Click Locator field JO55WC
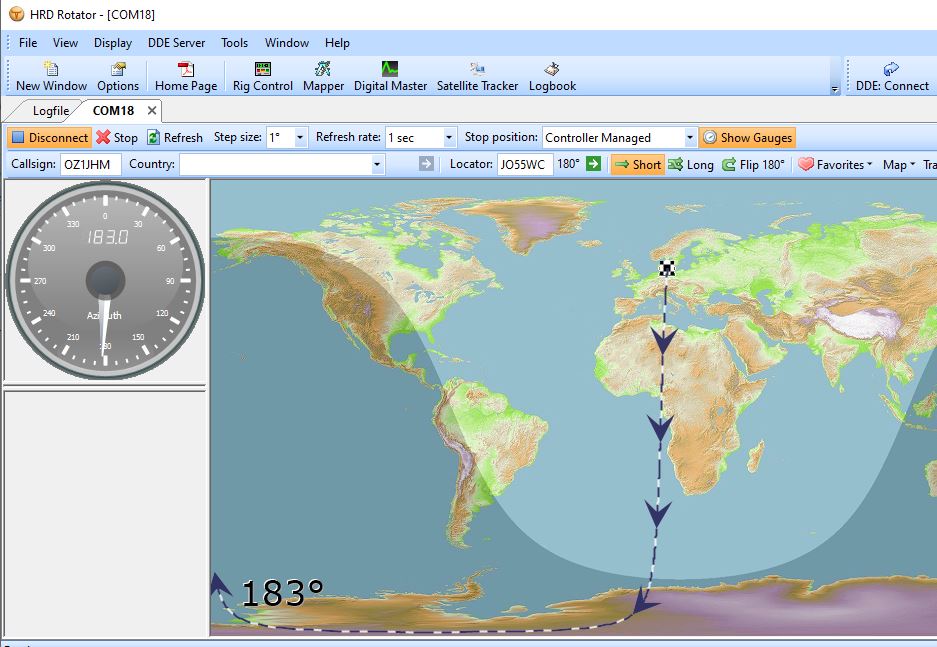This screenshot has height=647, width=937. pyautogui.click(x=525, y=164)
